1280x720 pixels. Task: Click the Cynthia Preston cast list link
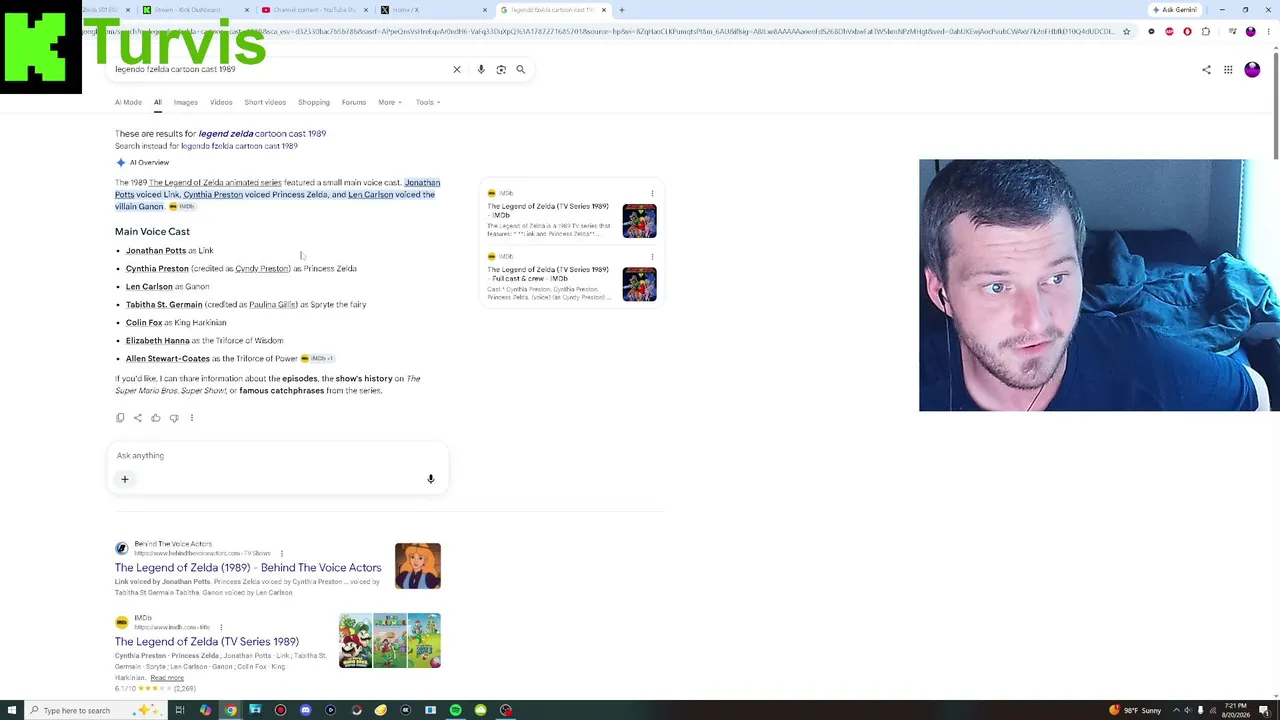click(157, 269)
